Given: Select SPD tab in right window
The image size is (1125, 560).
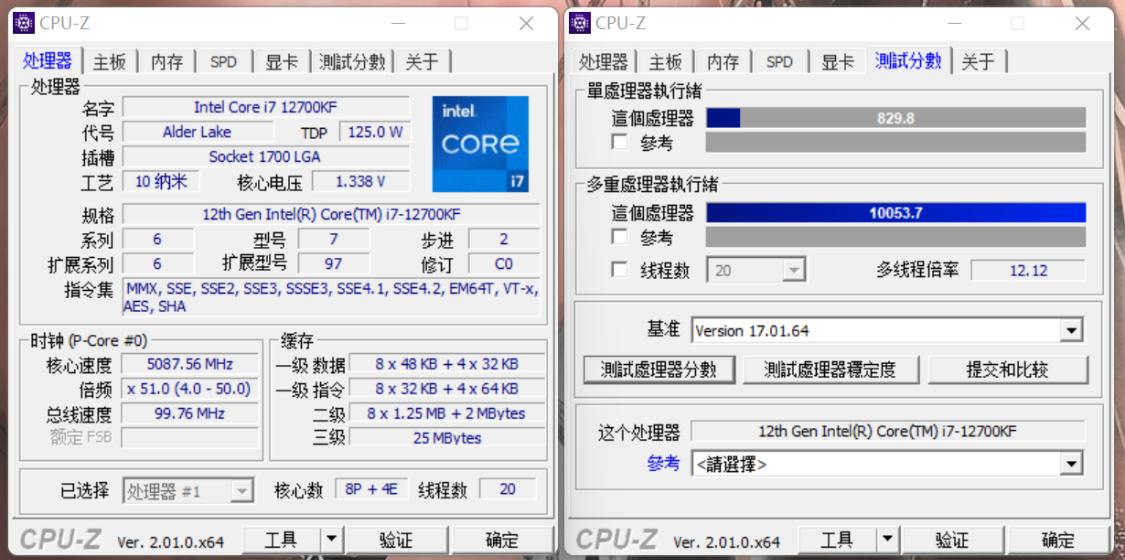Looking at the screenshot, I should (x=779, y=62).
